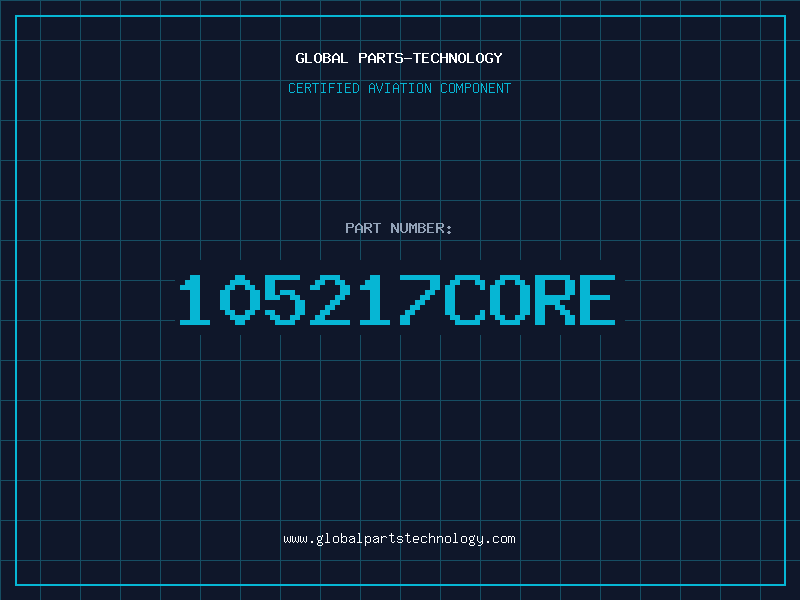The image size is (800, 600).
Task: Open the www.globalpartstechnology.com website link
Action: (x=399, y=539)
